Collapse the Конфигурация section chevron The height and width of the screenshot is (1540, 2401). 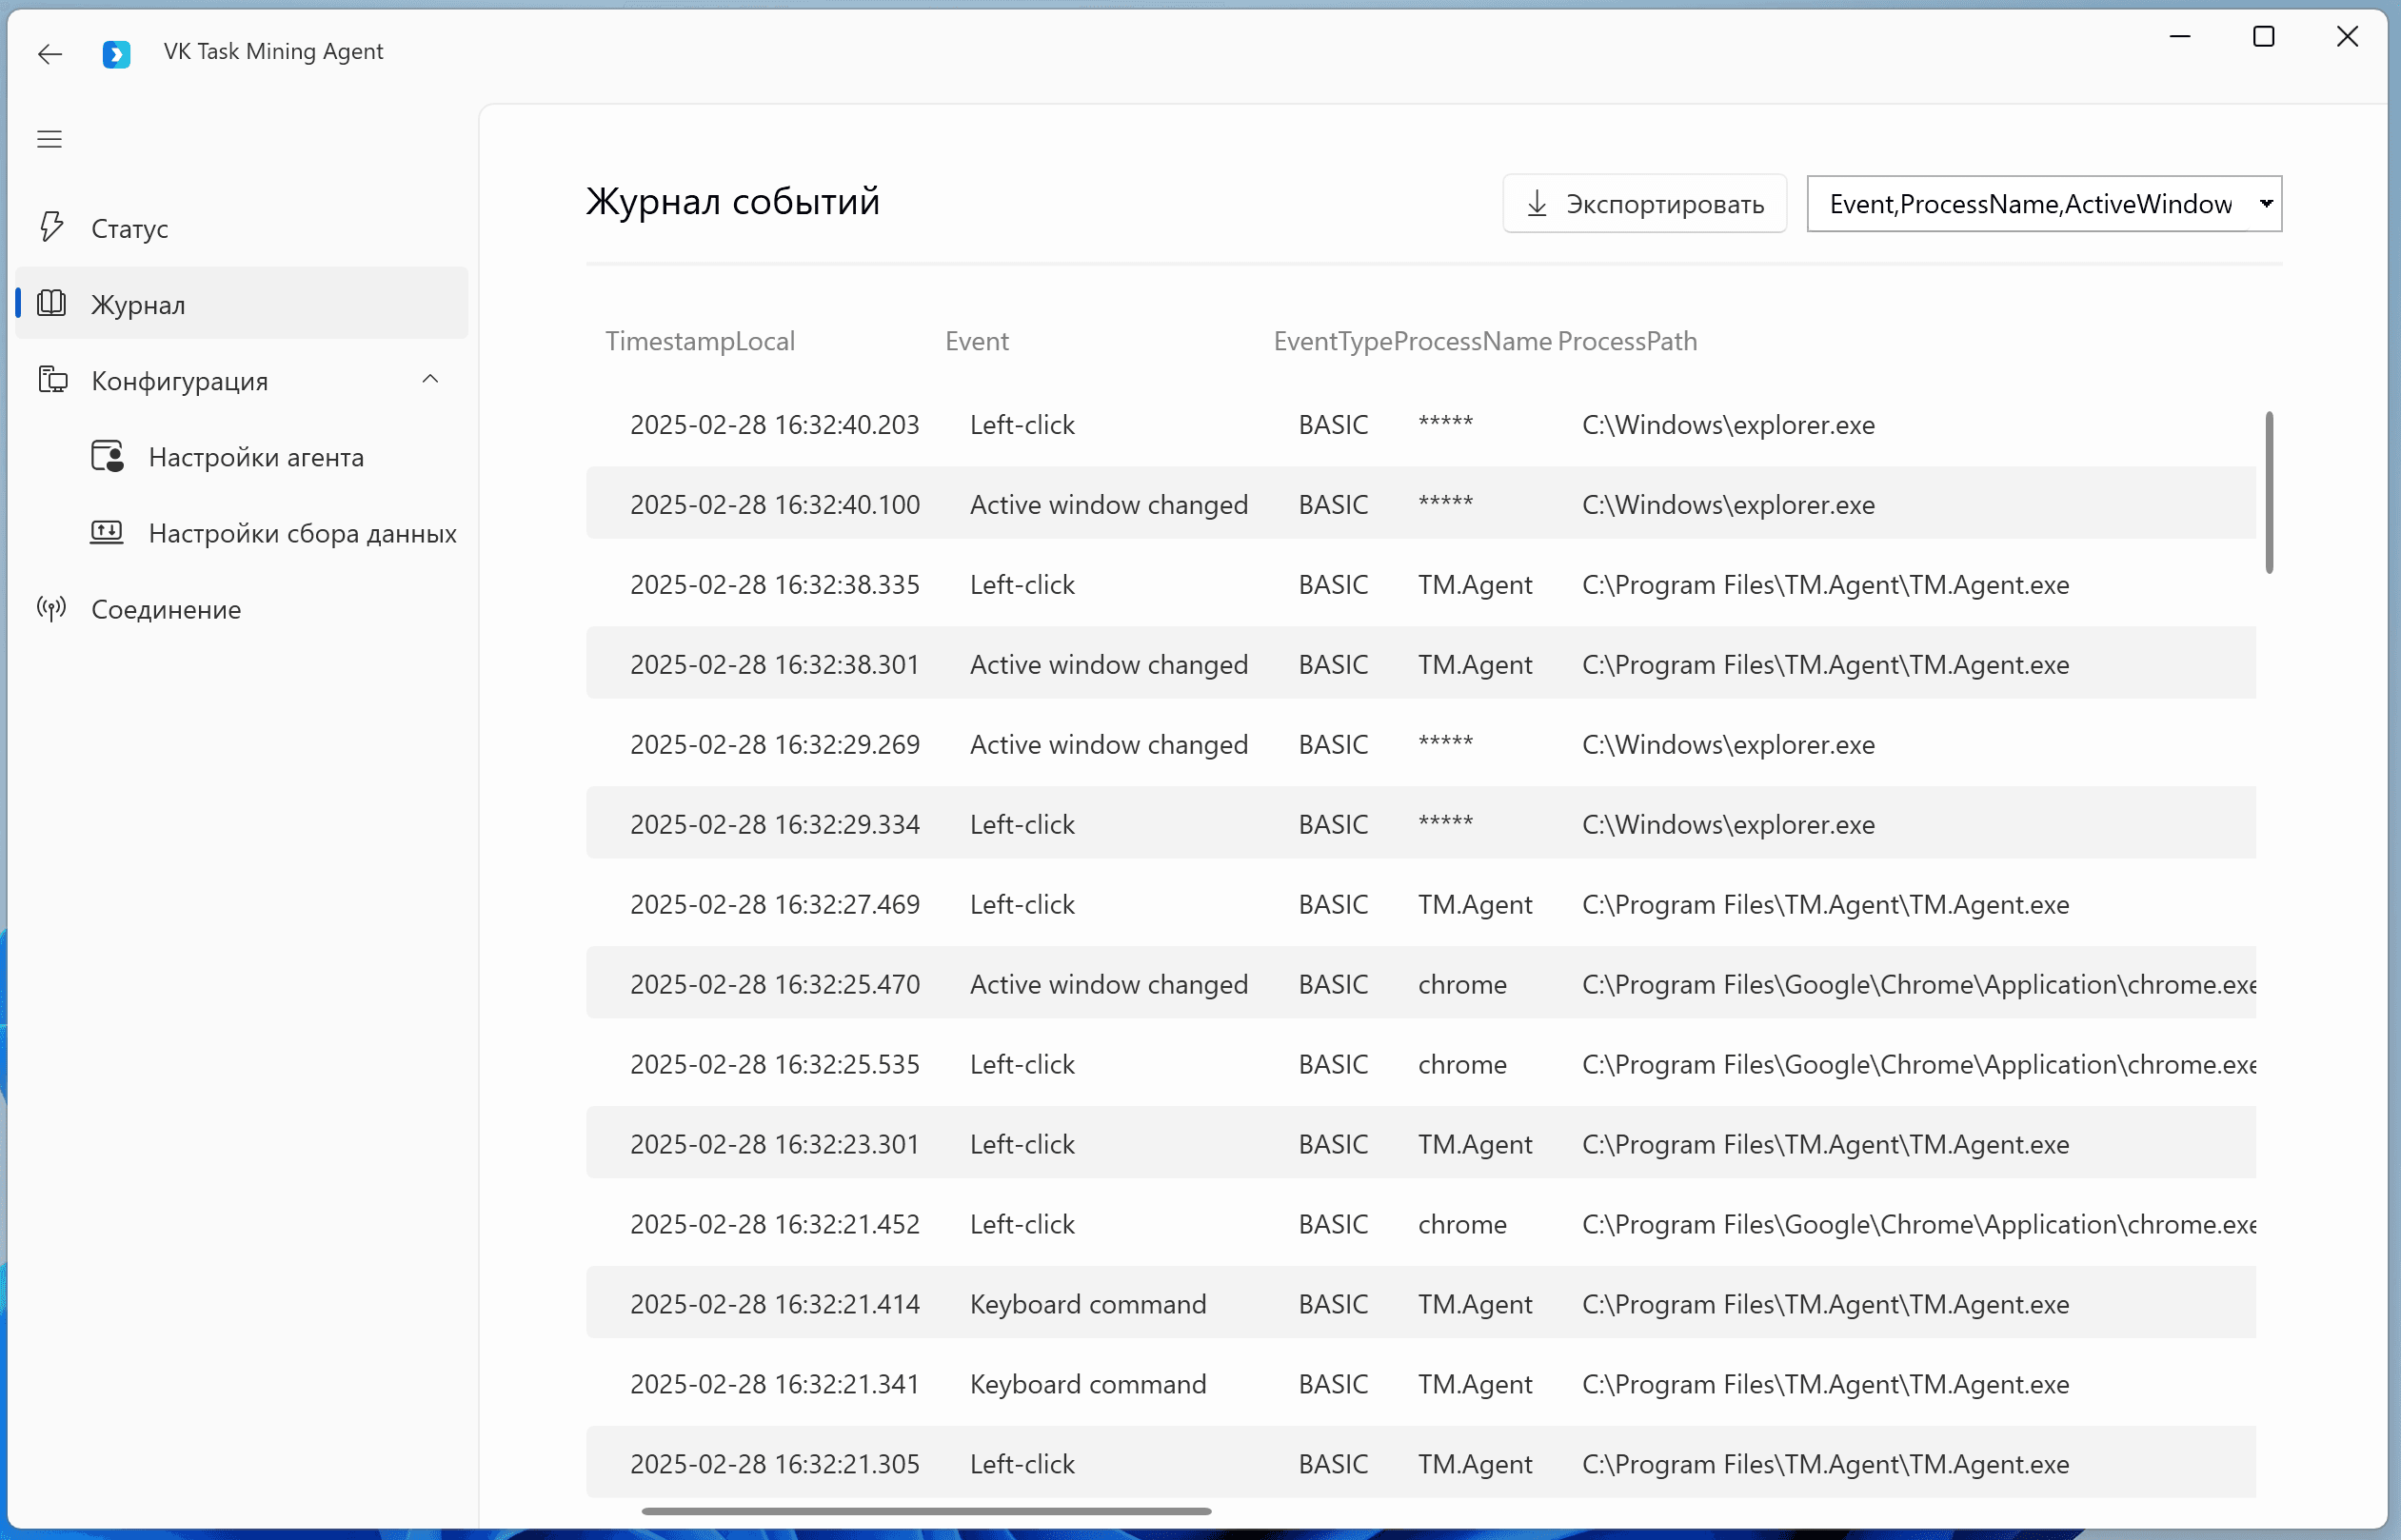pos(430,379)
